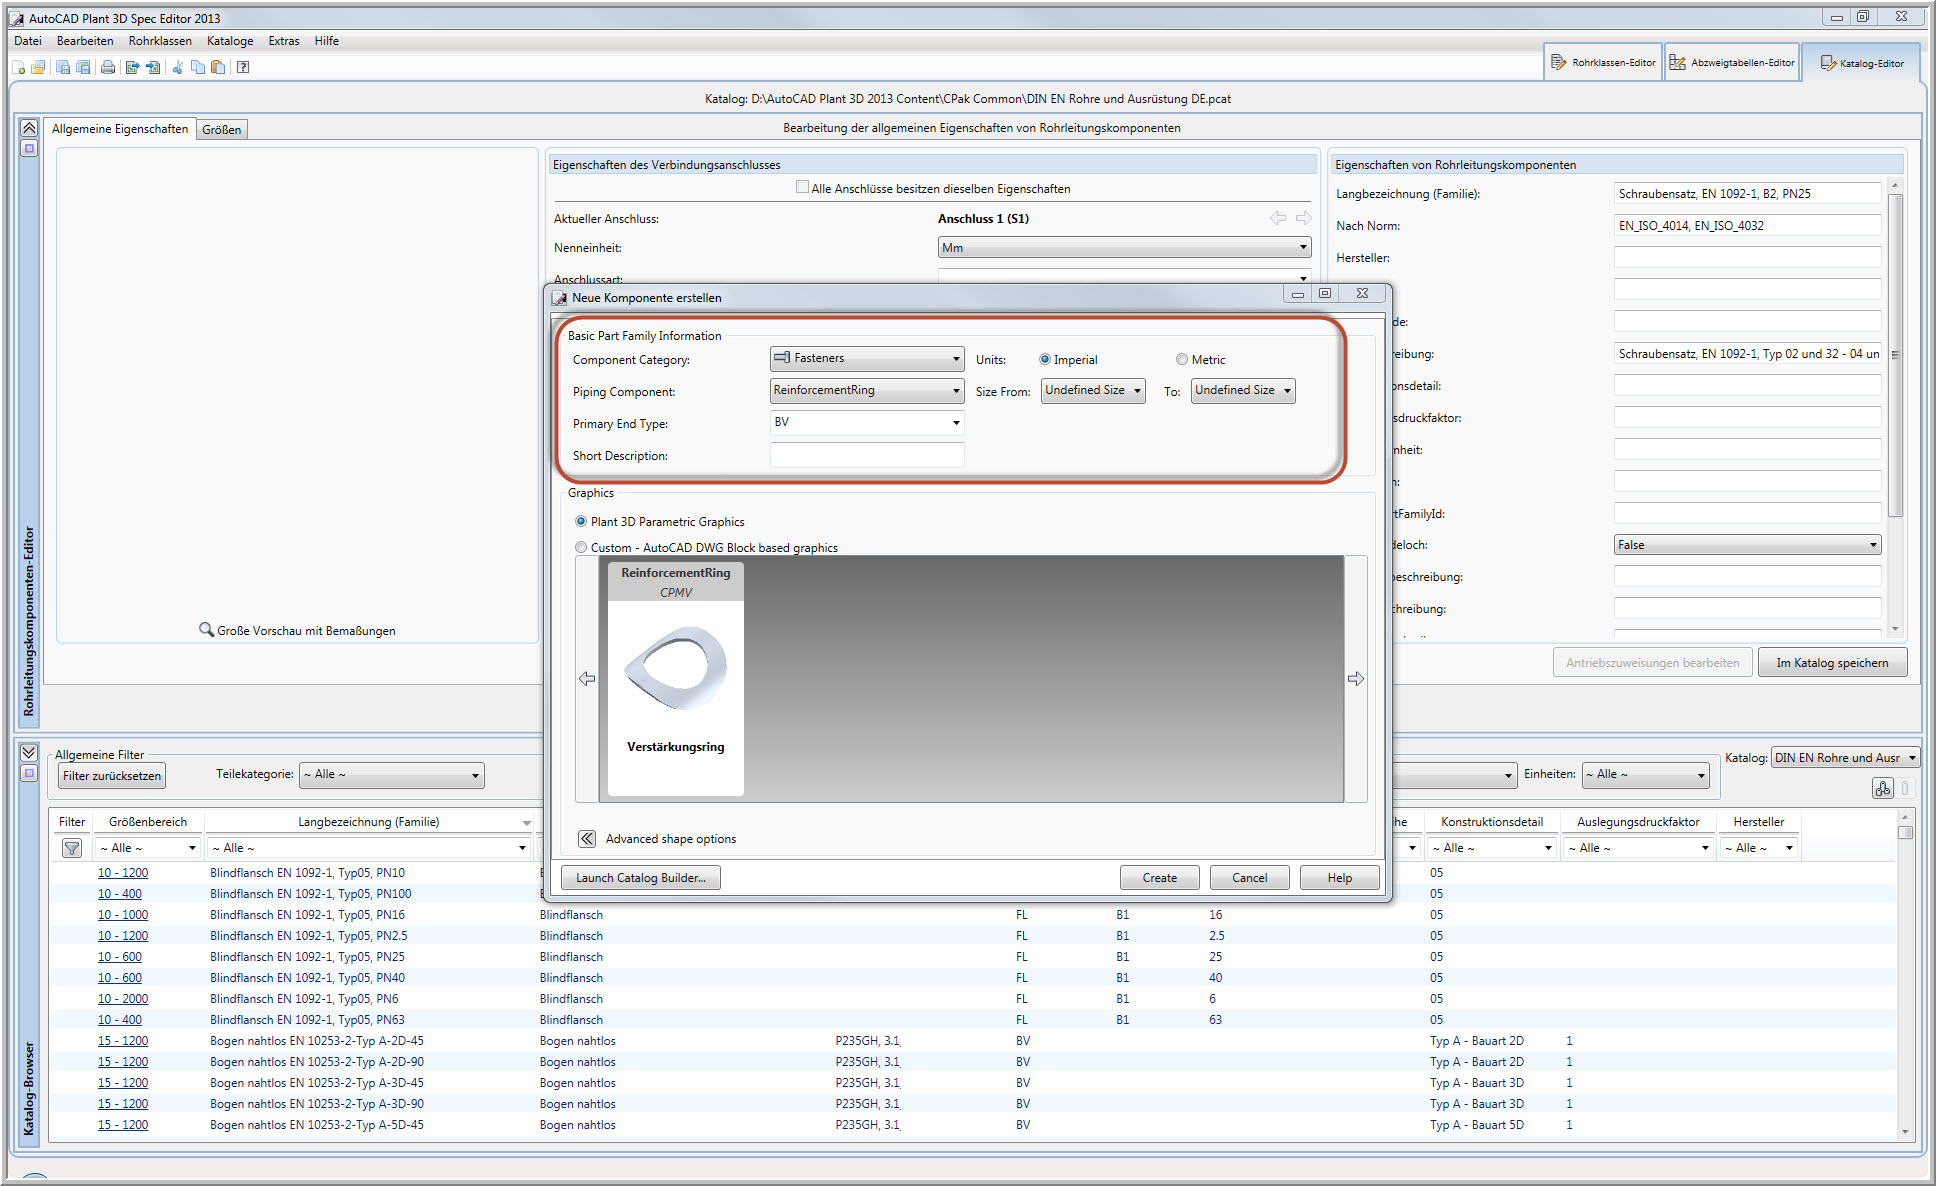Screen dimensions: 1936x1186
Task: Switch to the Größen tab
Action: point(221,129)
